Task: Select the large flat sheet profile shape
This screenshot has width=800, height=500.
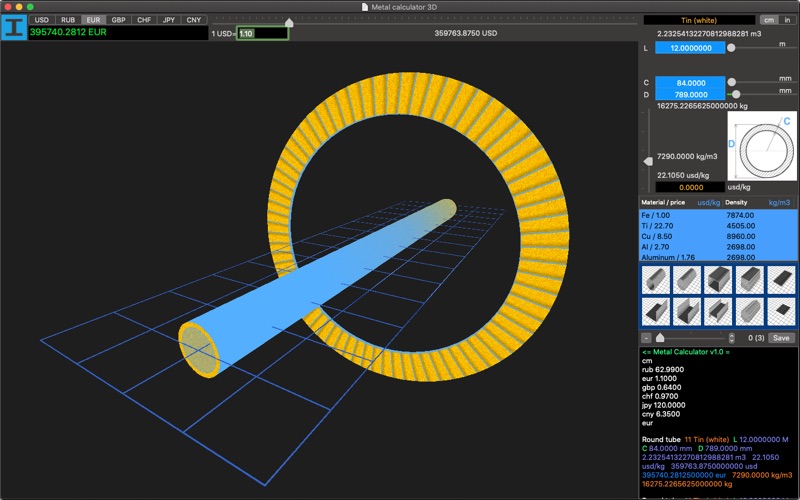Action: click(781, 280)
